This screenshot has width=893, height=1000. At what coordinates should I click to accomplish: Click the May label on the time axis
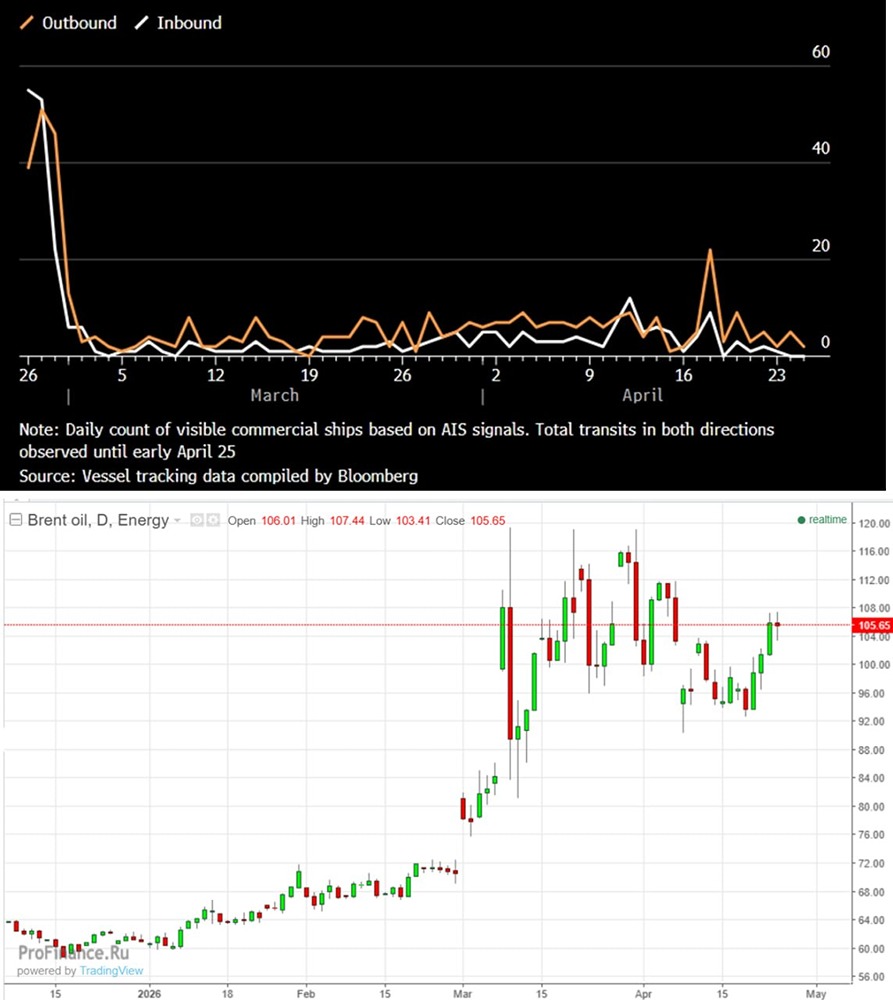click(816, 994)
